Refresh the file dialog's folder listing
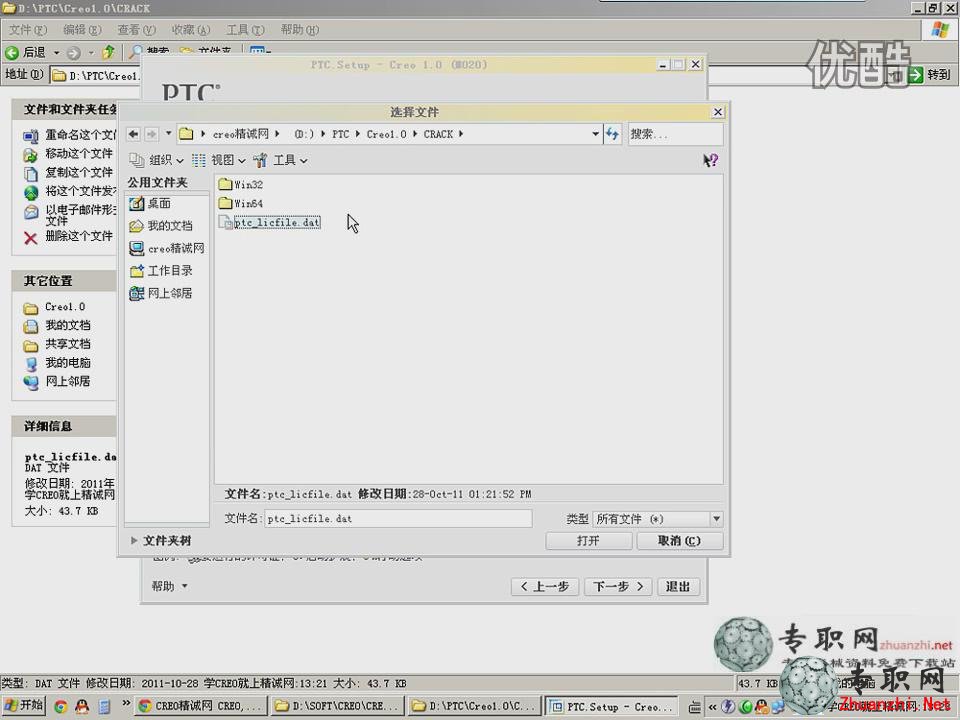960x720 pixels. [612, 133]
